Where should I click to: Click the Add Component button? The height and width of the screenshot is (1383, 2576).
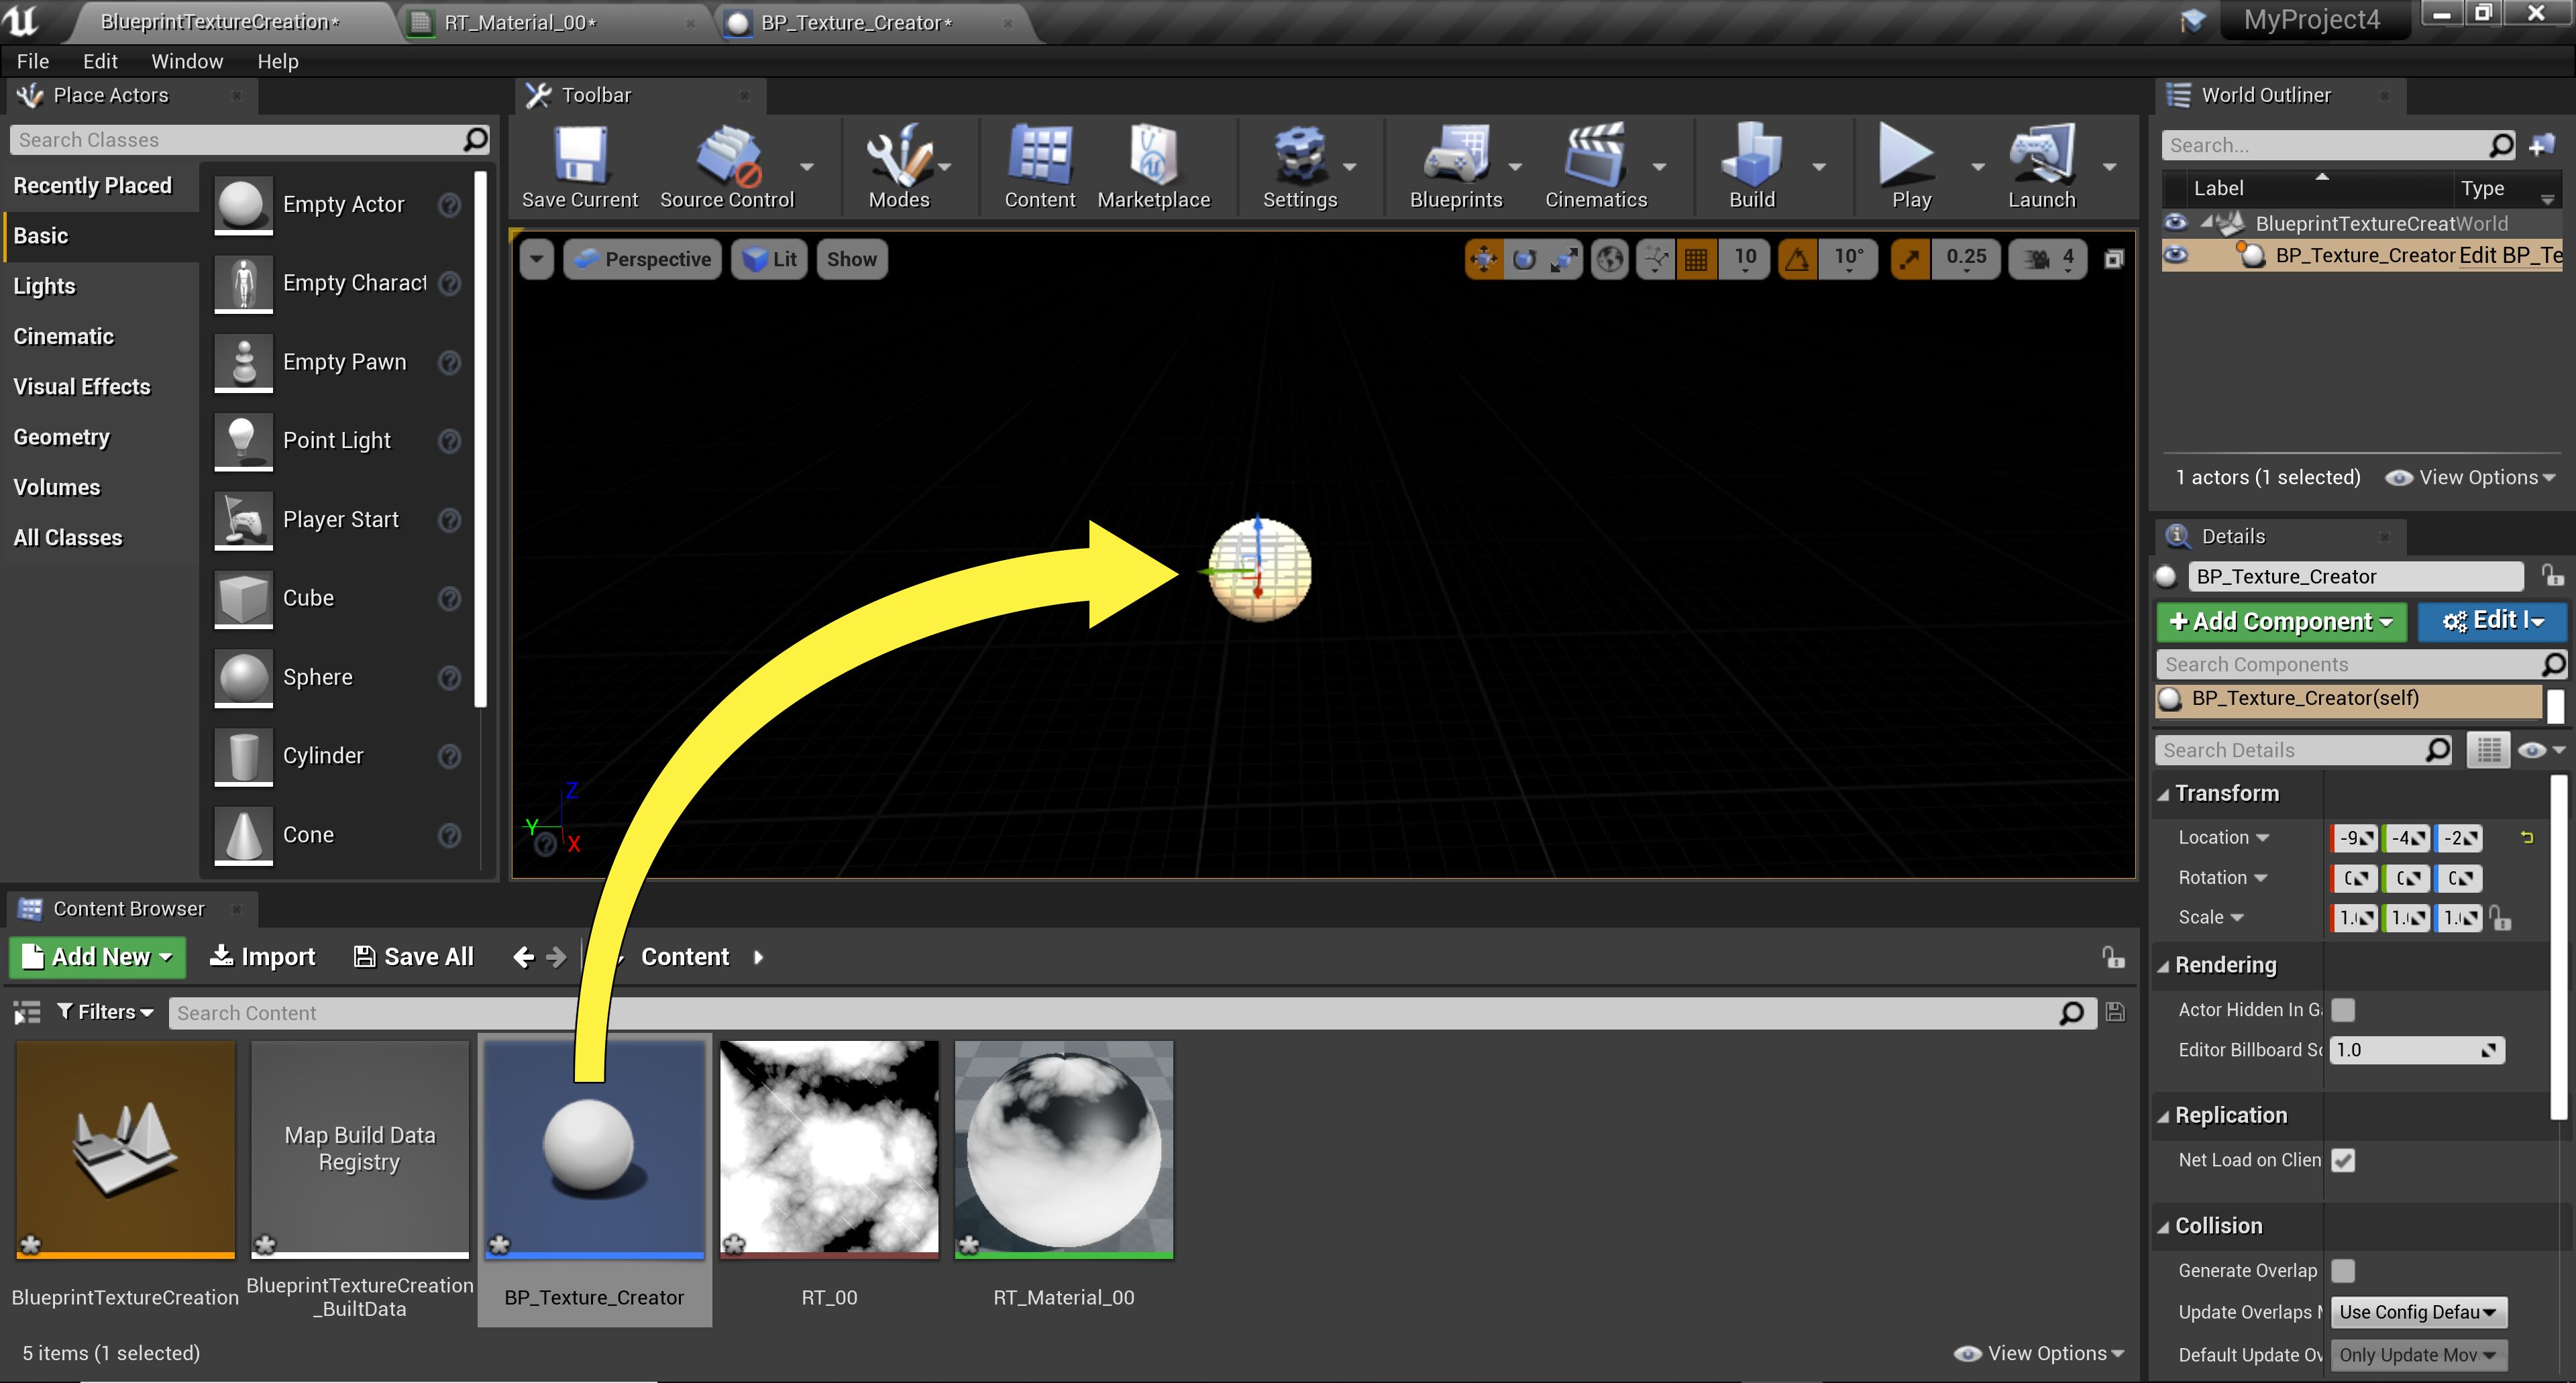[x=2281, y=621]
